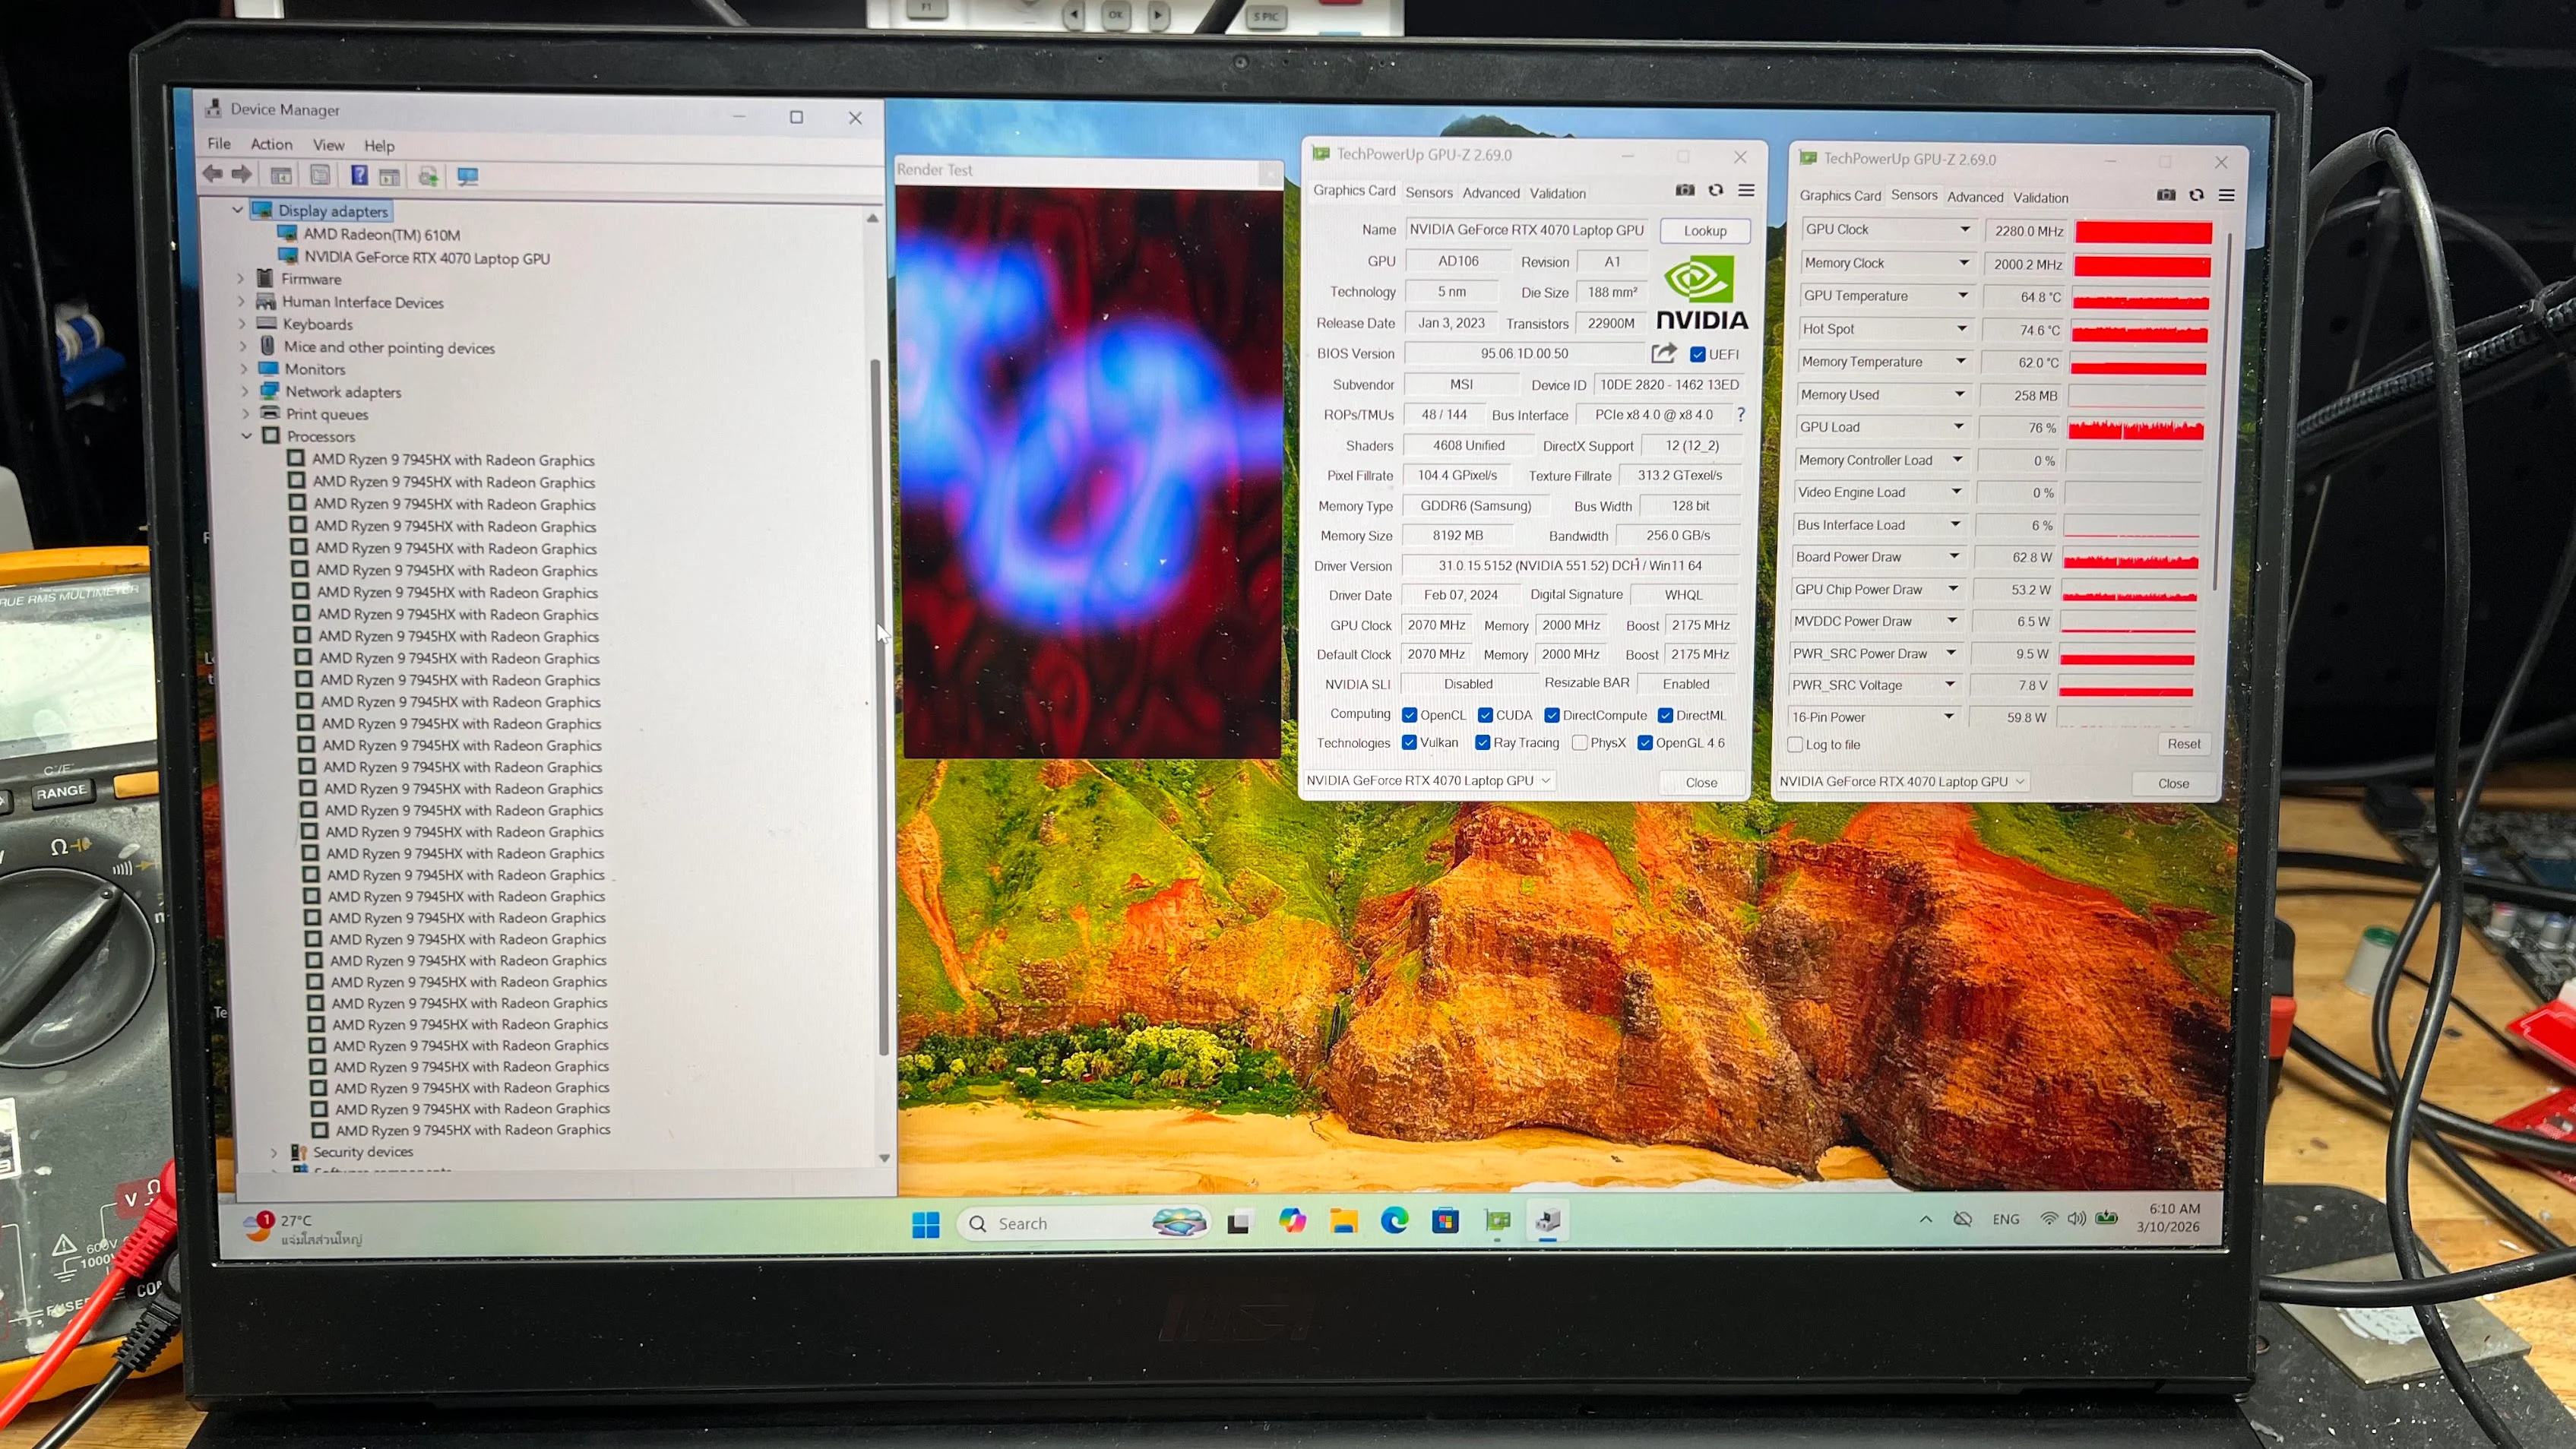Toggle the Vulkan checkbox
Image resolution: width=2576 pixels, height=1449 pixels.
[x=1409, y=742]
